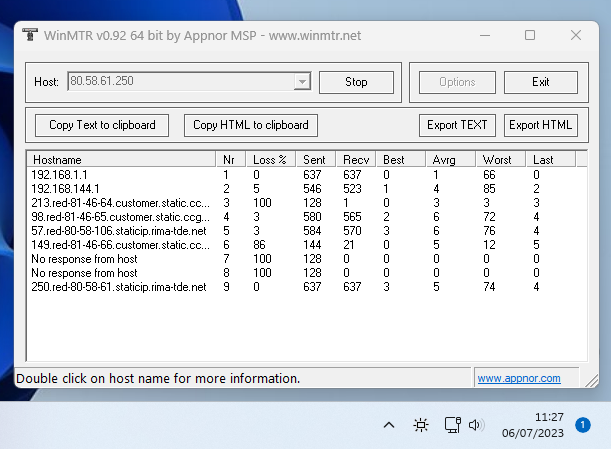
Task: Open the brightness tray icon
Action: point(421,425)
